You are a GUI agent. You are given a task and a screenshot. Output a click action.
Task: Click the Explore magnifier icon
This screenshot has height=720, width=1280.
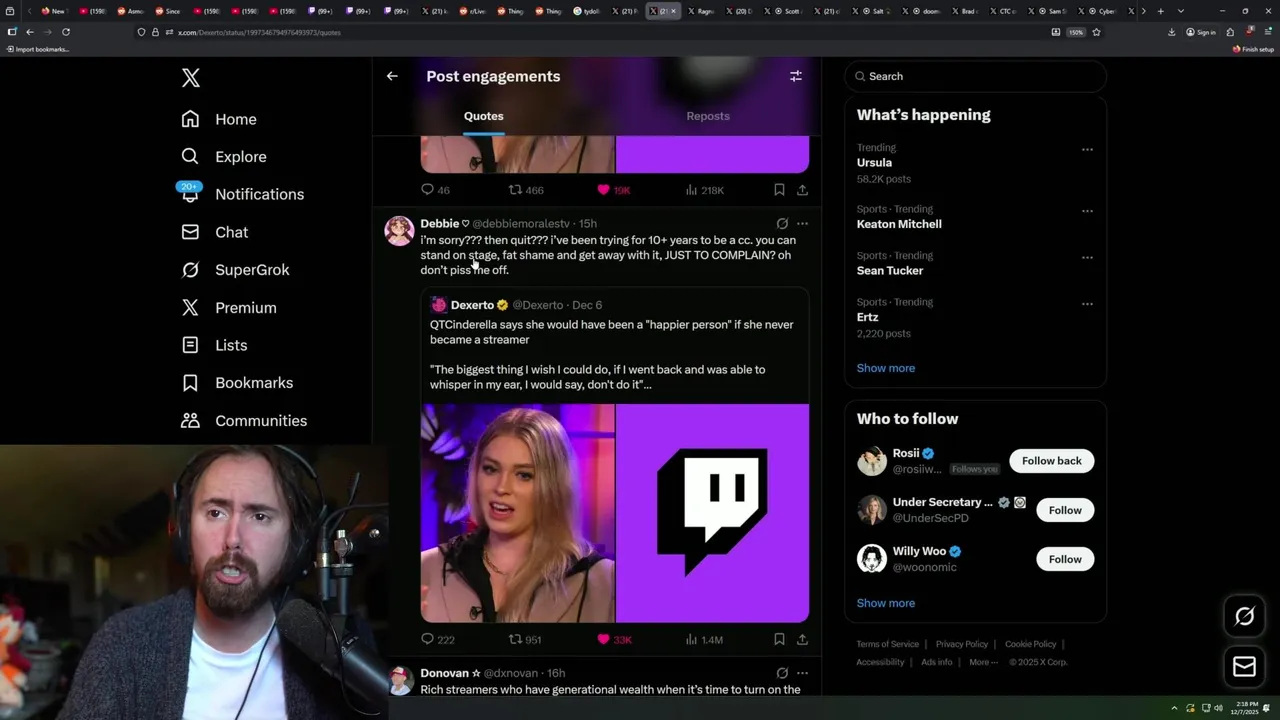click(190, 157)
